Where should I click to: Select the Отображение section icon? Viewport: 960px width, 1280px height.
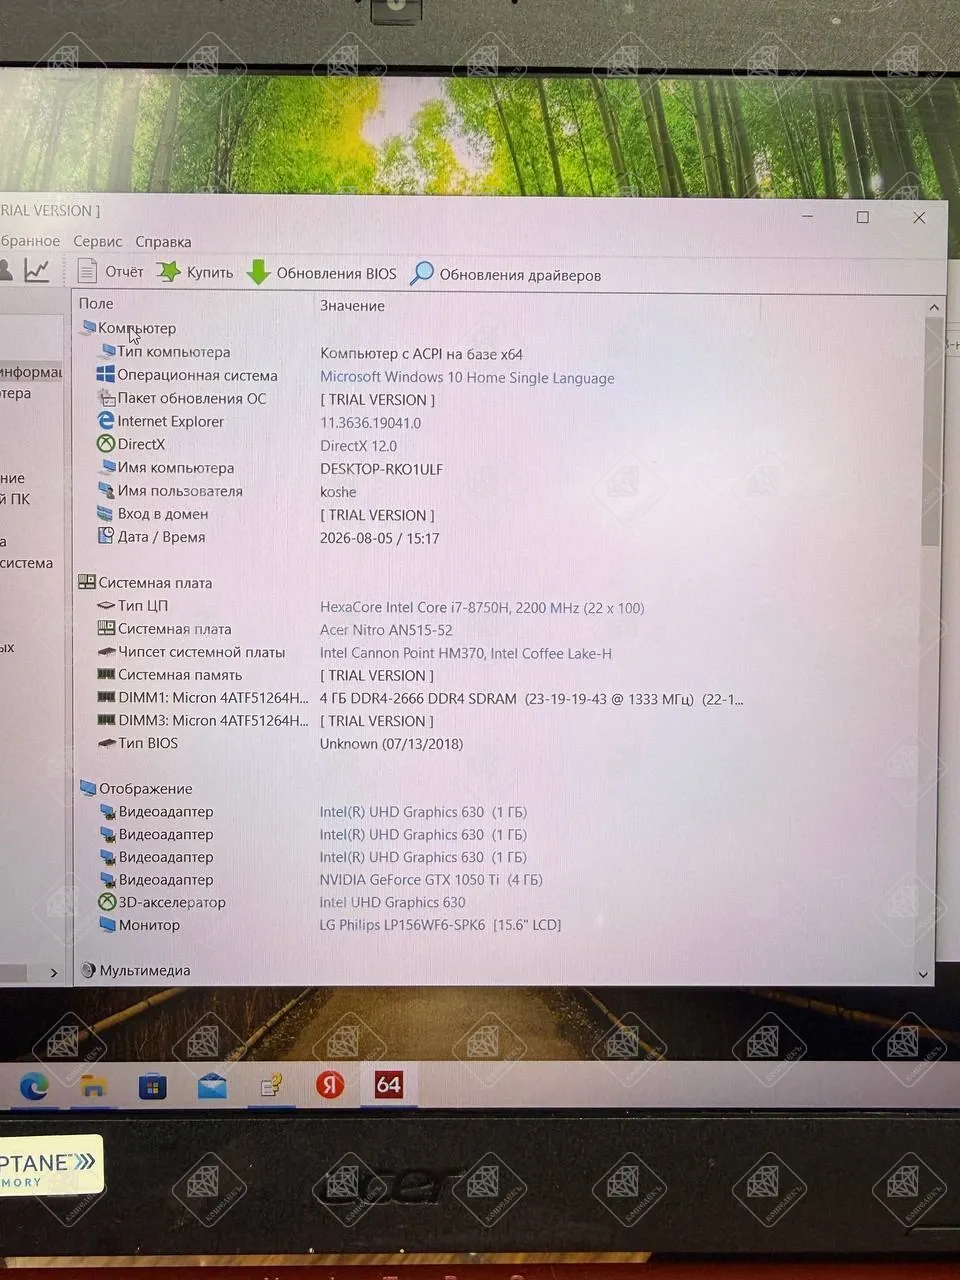tap(88, 788)
